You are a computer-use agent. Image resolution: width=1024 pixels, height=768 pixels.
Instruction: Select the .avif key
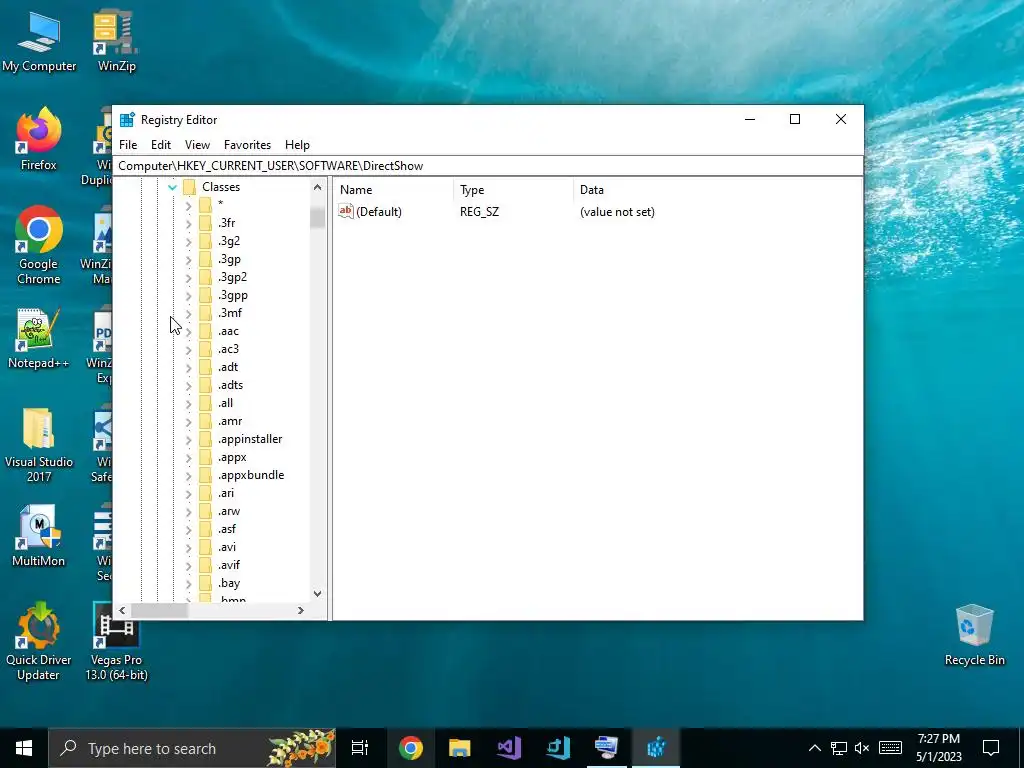229,566
